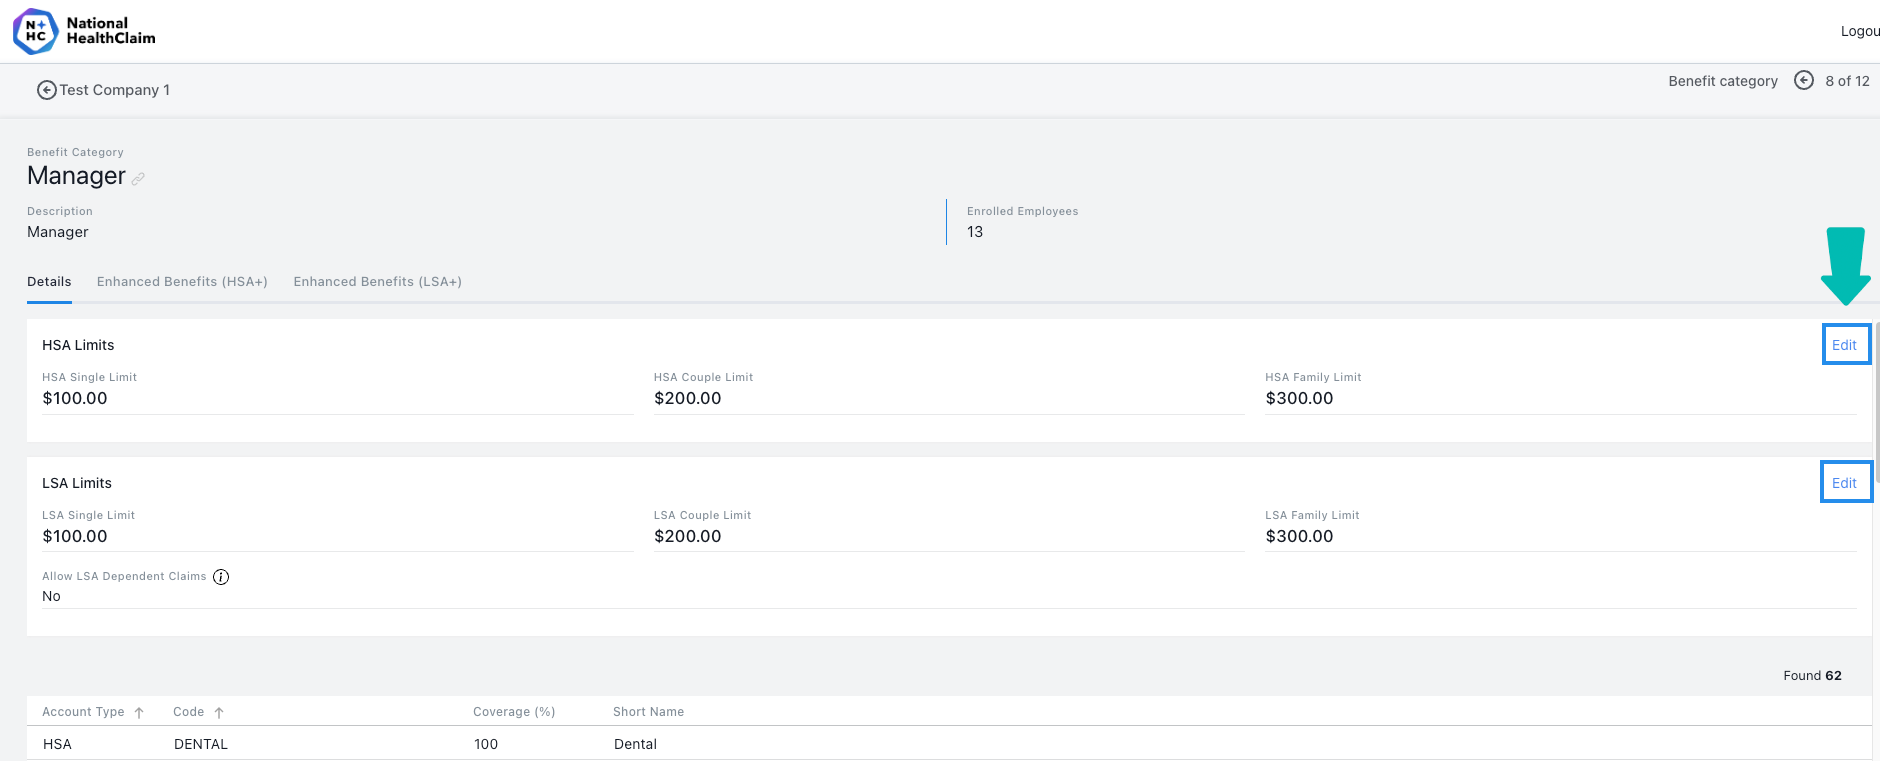1880x761 pixels.
Task: Click the vertical scrollbar on the right
Action: pos(1876,400)
